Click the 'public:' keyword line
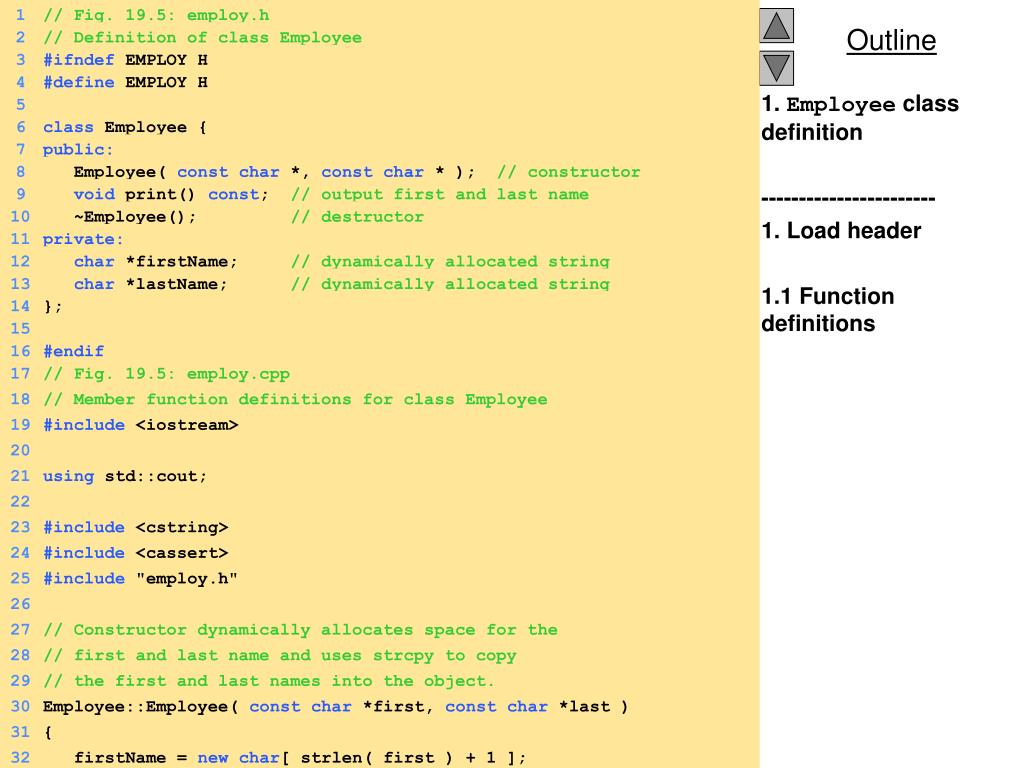This screenshot has width=1024, height=768. [78, 150]
